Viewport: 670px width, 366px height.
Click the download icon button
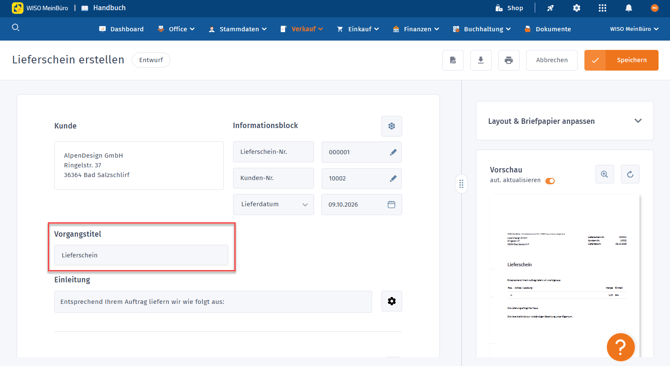481,60
